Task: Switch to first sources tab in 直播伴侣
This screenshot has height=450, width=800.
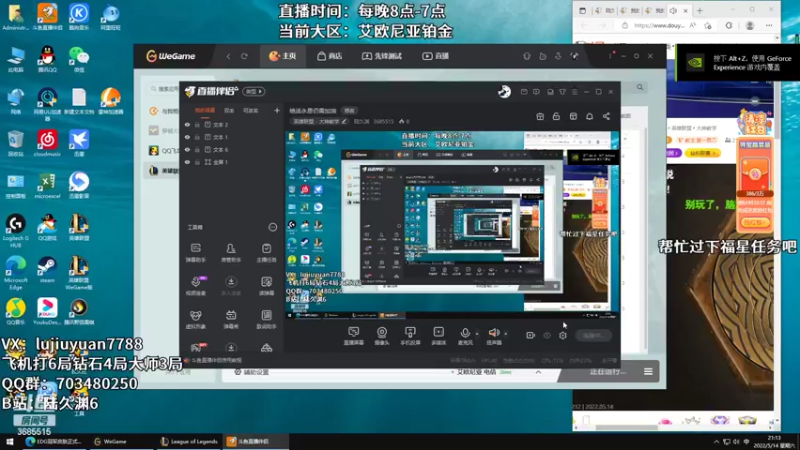Action: (205, 110)
